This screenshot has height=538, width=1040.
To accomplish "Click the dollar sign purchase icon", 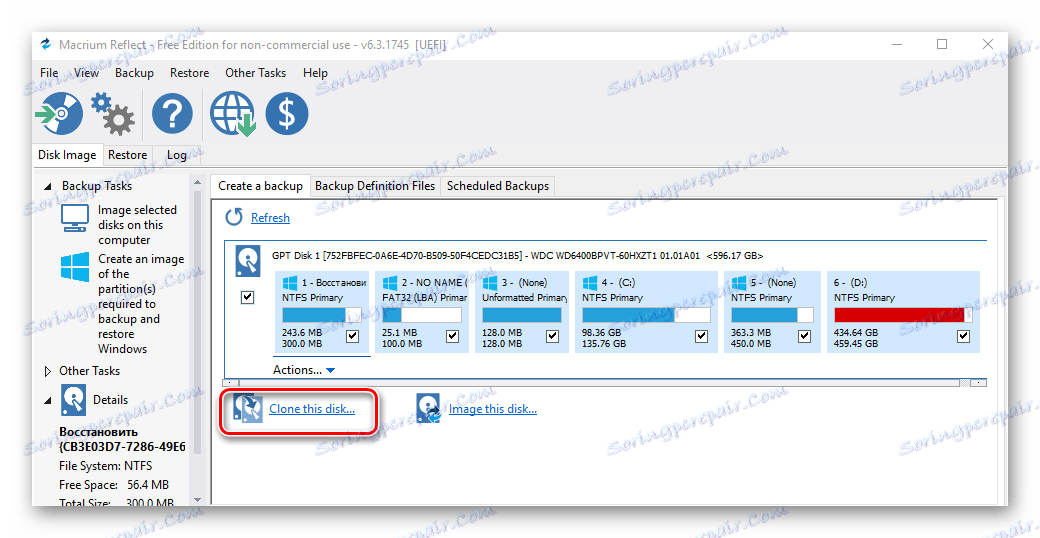I will (x=287, y=113).
